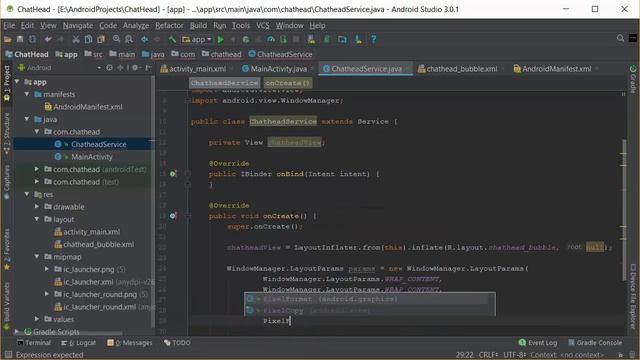Open the File menu
The height and width of the screenshot is (360, 640).
(x=9, y=25)
